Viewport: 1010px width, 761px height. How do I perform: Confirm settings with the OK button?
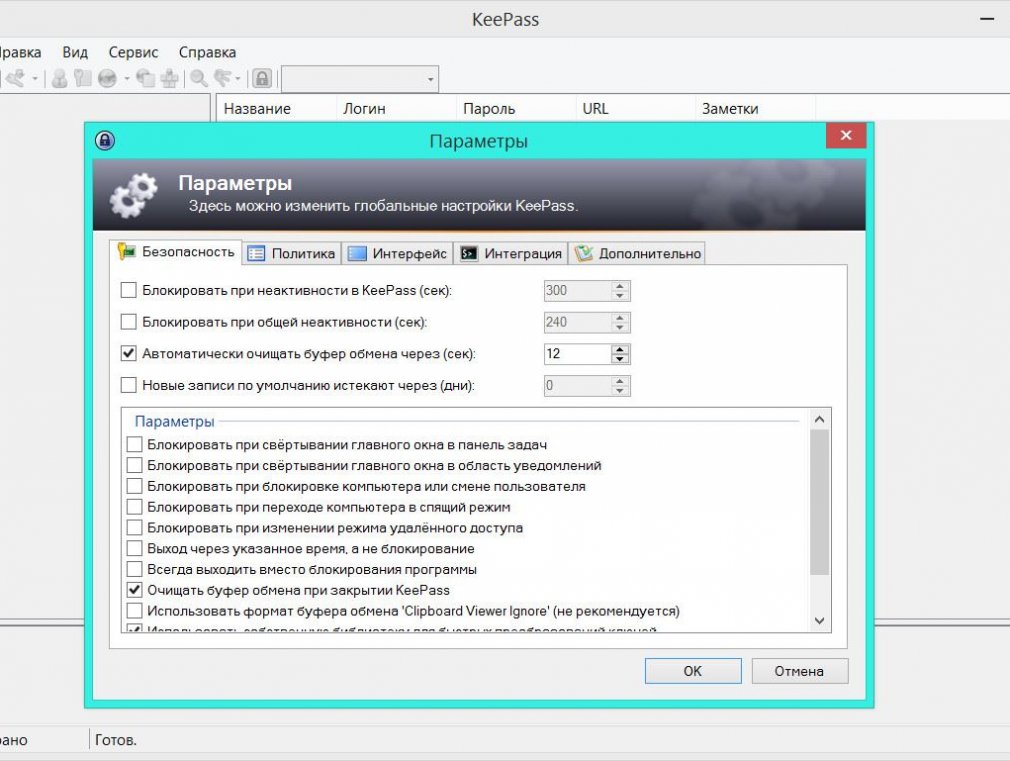click(x=693, y=671)
